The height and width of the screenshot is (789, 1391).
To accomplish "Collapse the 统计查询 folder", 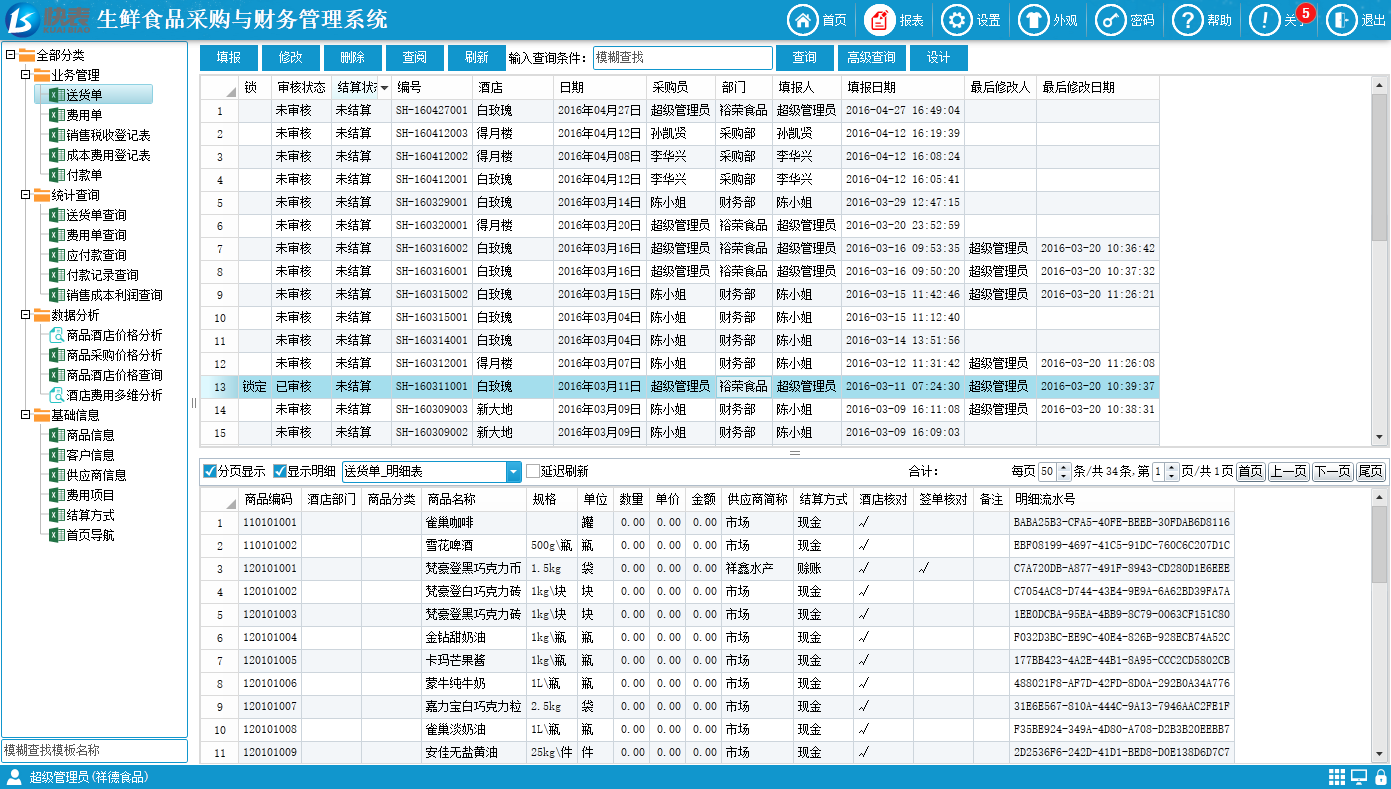I will (x=26, y=195).
